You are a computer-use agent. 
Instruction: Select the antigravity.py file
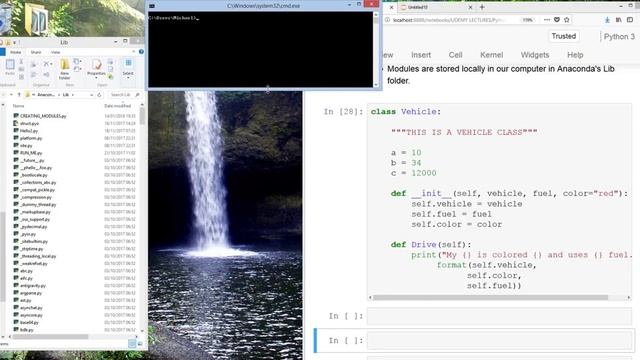pos(33,286)
